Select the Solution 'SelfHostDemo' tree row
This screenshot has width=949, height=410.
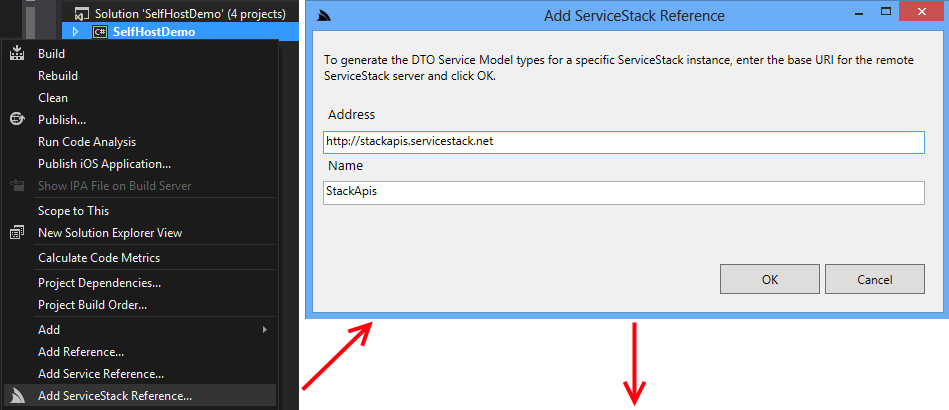tap(180, 13)
